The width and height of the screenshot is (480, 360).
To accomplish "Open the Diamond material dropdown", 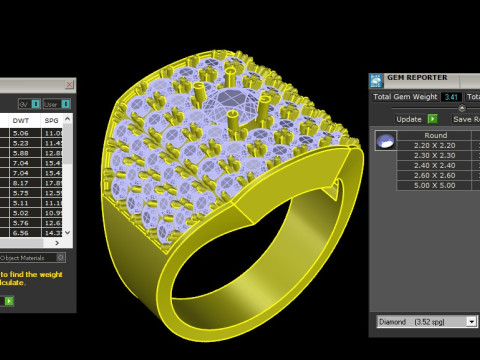I will 471,322.
